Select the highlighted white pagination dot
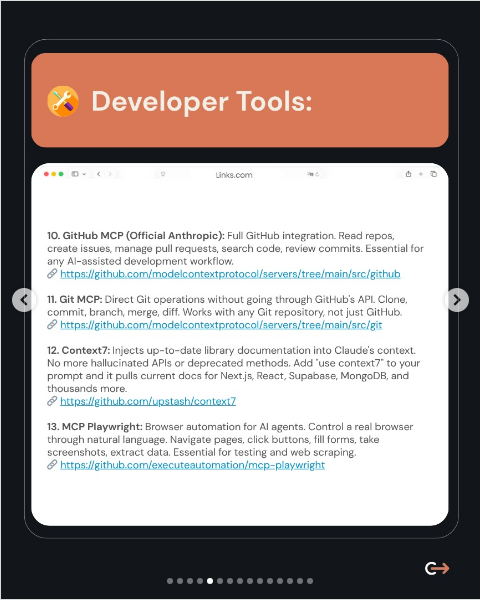The image size is (480, 600). click(x=210, y=581)
